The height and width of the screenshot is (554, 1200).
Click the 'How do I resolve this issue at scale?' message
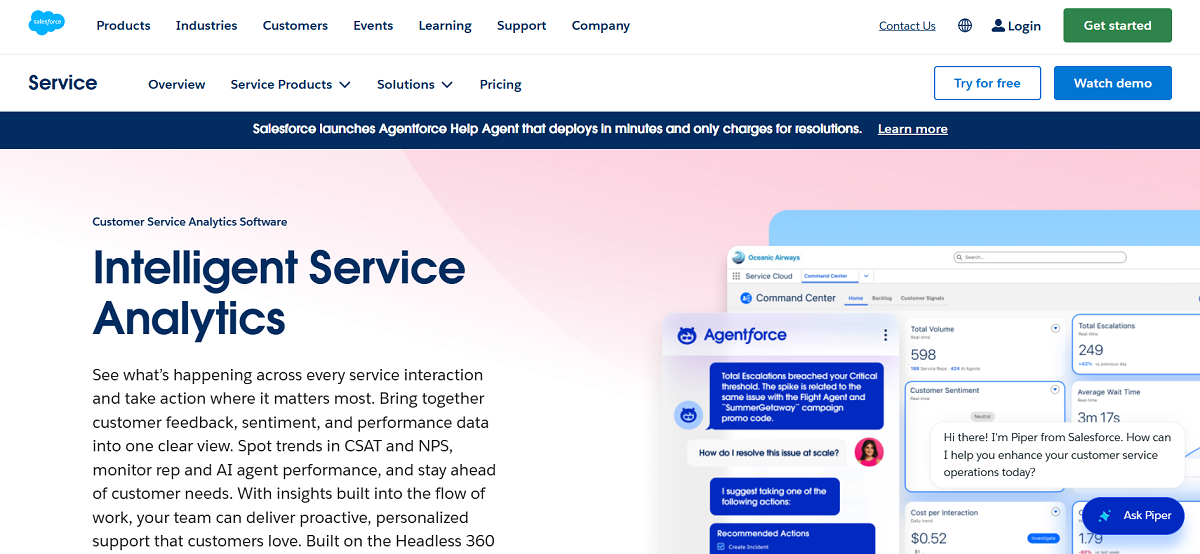tap(768, 453)
